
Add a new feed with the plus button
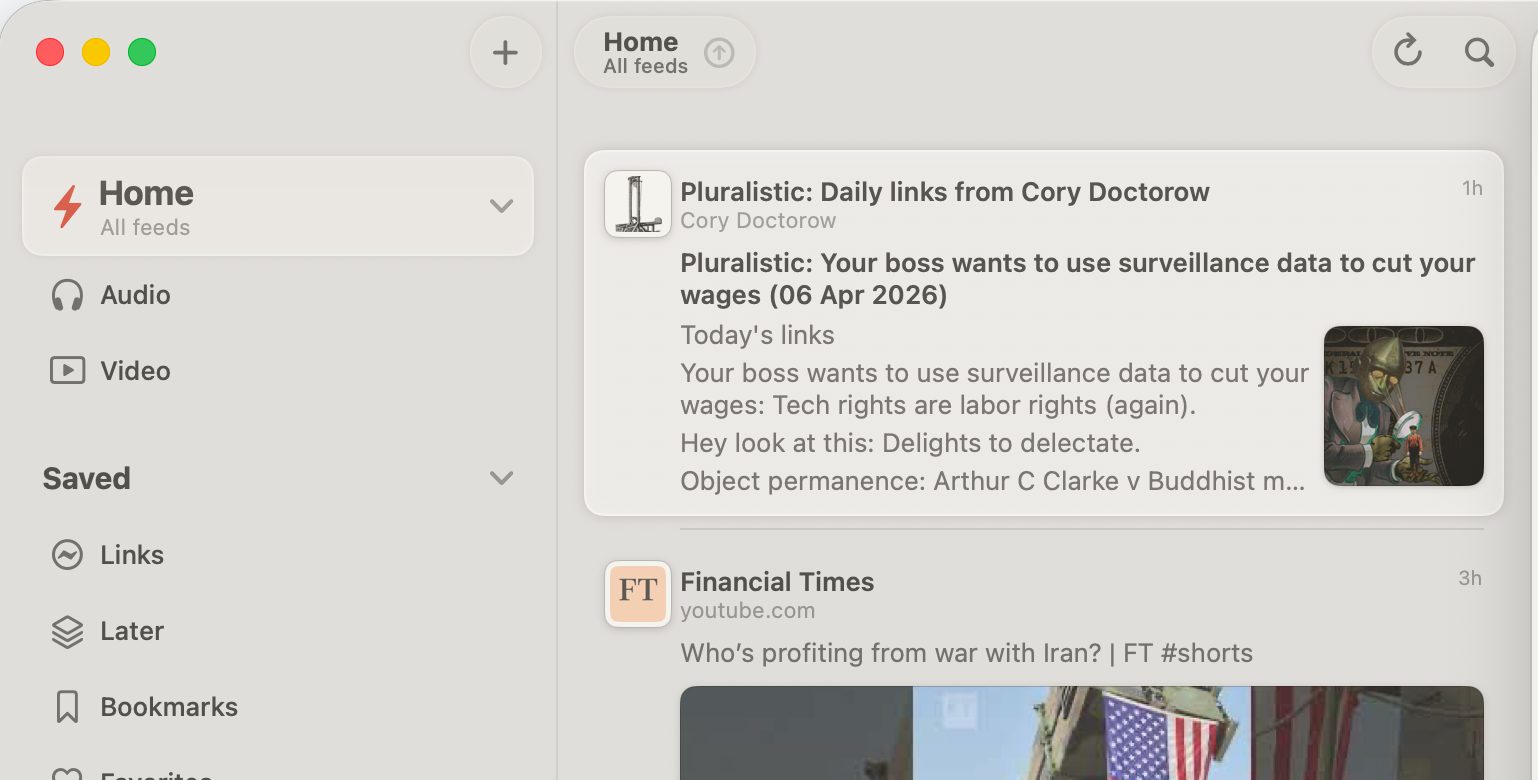point(505,51)
